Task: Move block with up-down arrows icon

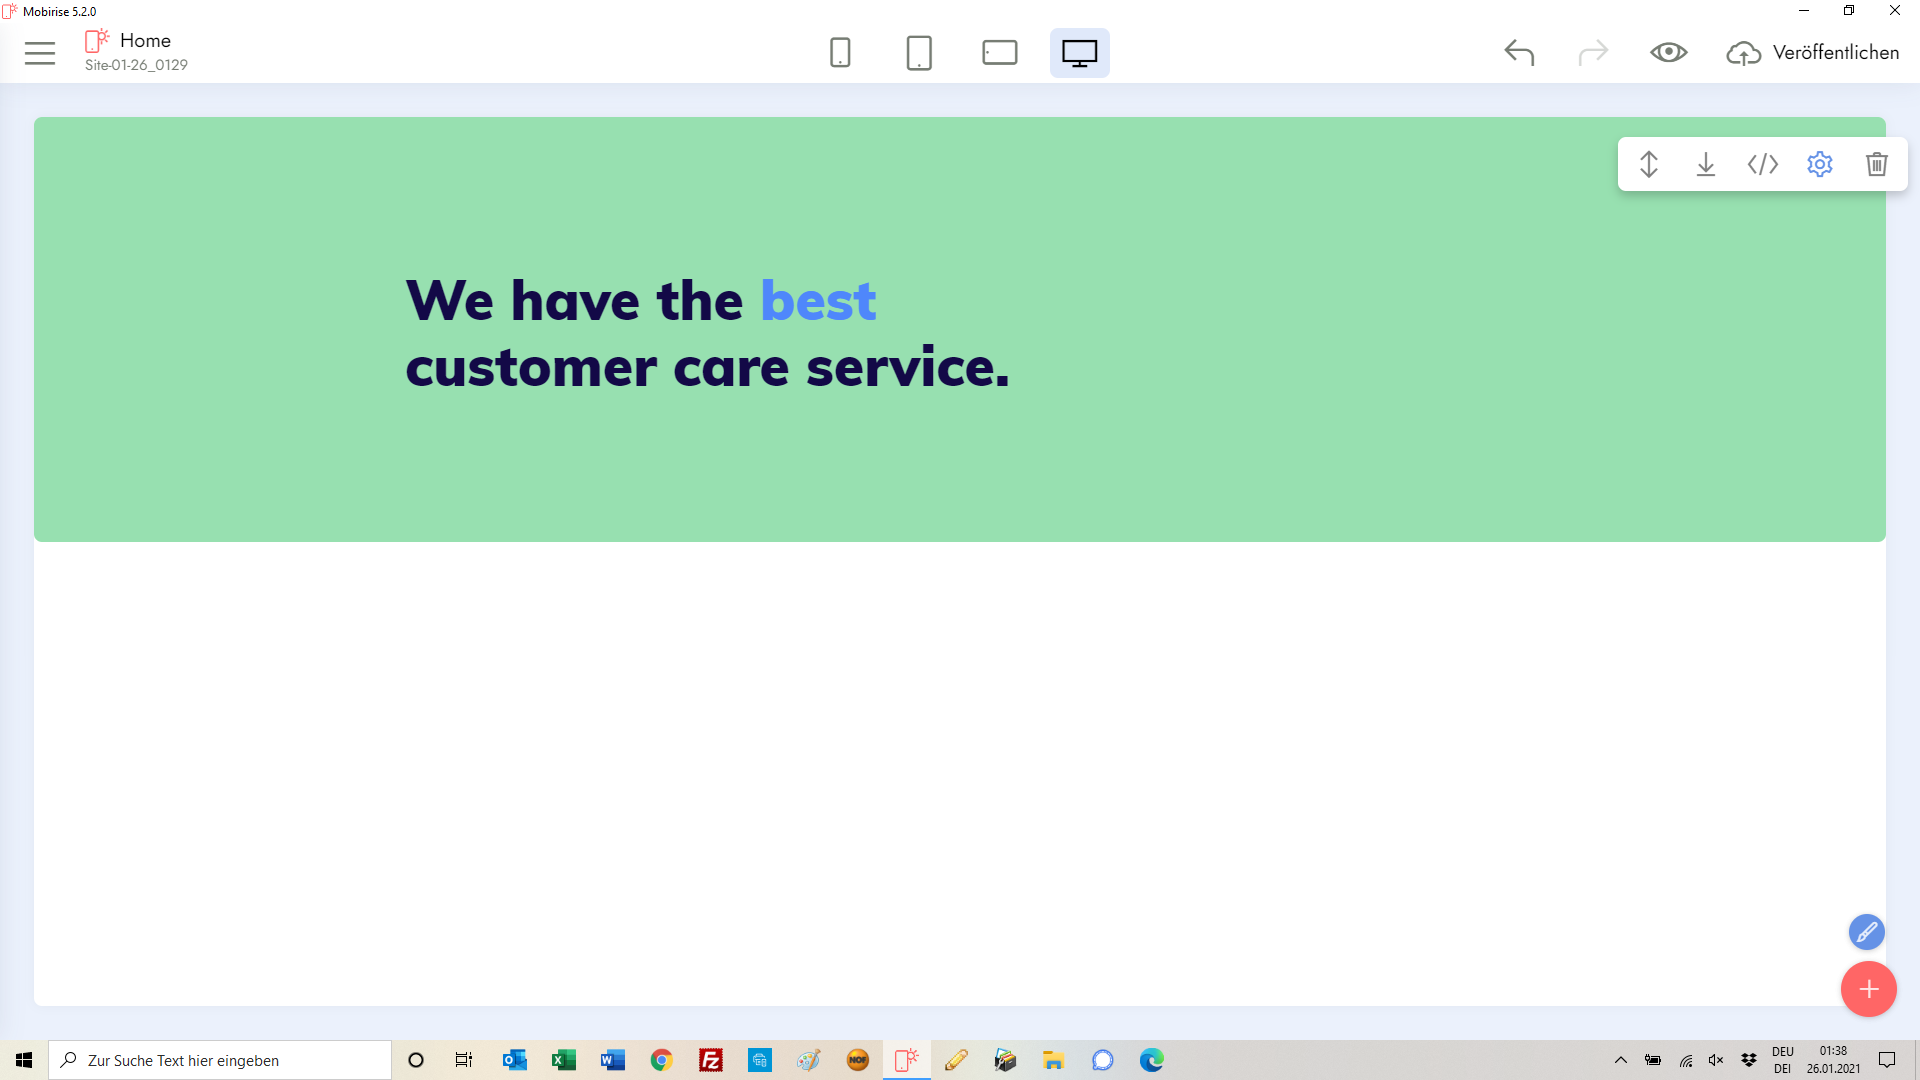Action: (1649, 164)
